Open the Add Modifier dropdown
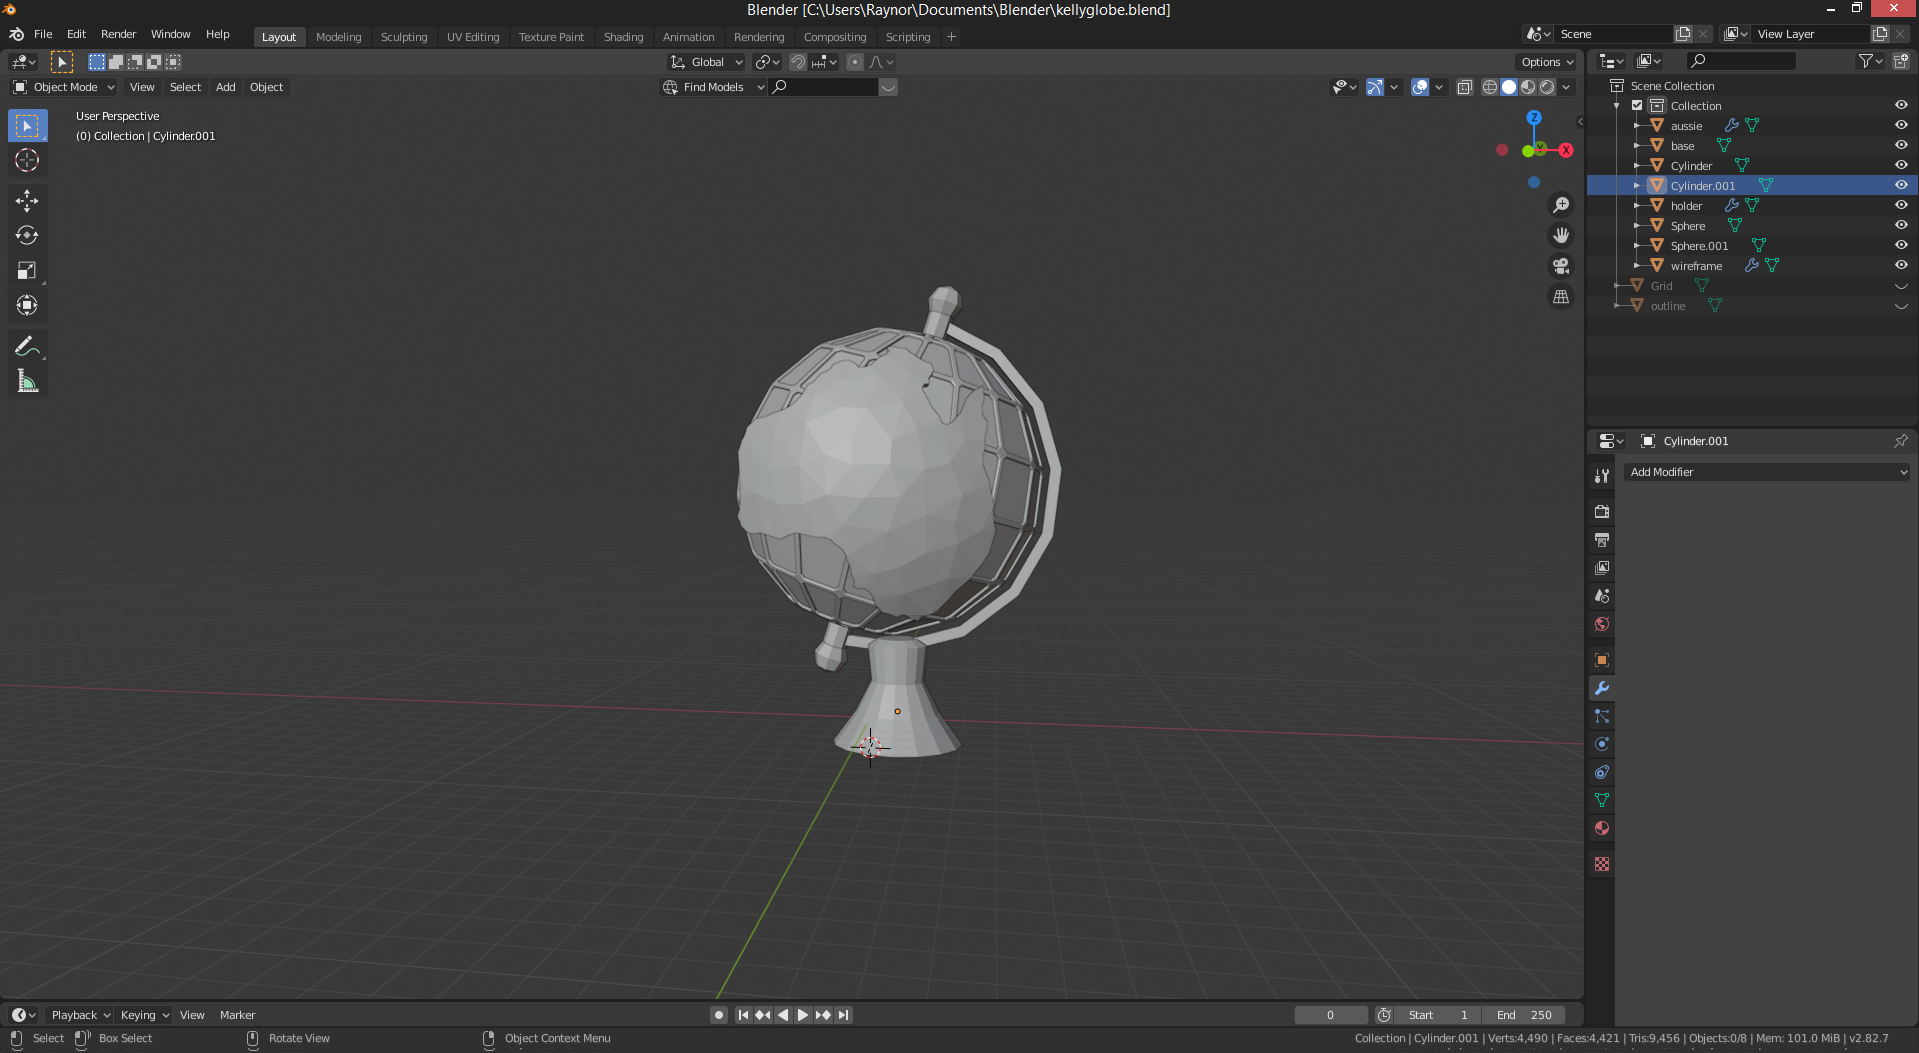This screenshot has height=1053, width=1919. pos(1767,472)
